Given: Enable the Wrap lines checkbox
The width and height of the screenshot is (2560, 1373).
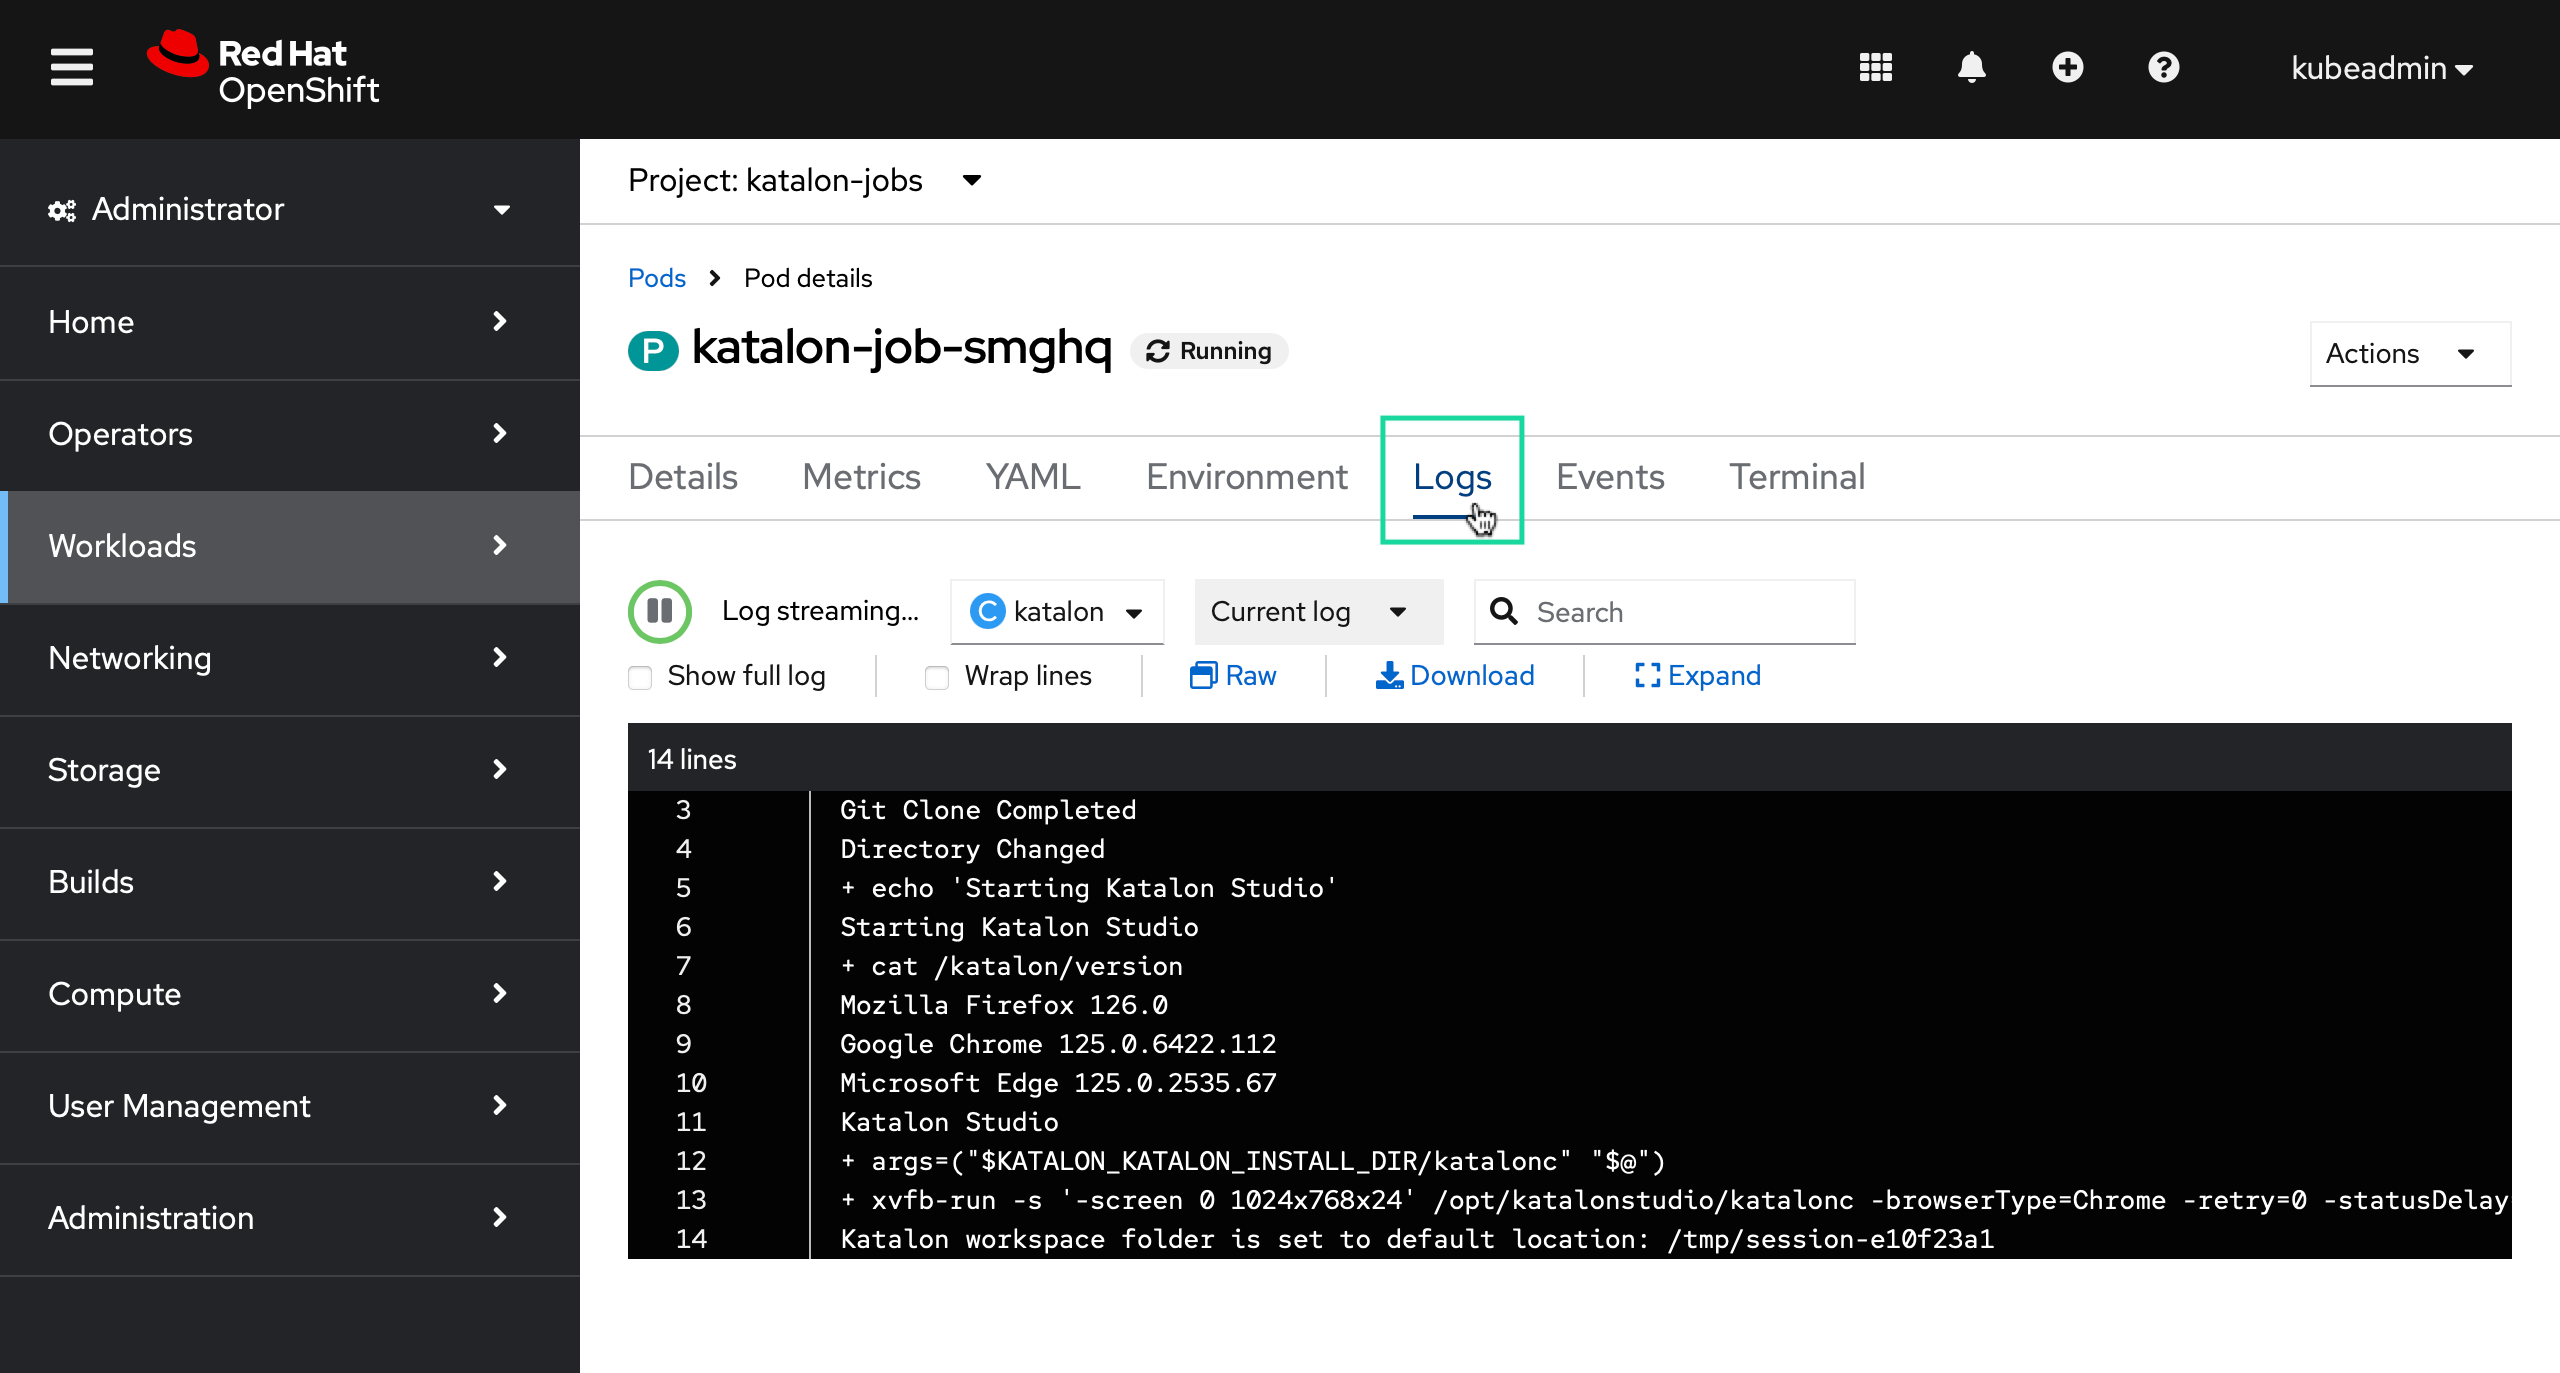Looking at the screenshot, I should pyautogui.click(x=936, y=677).
